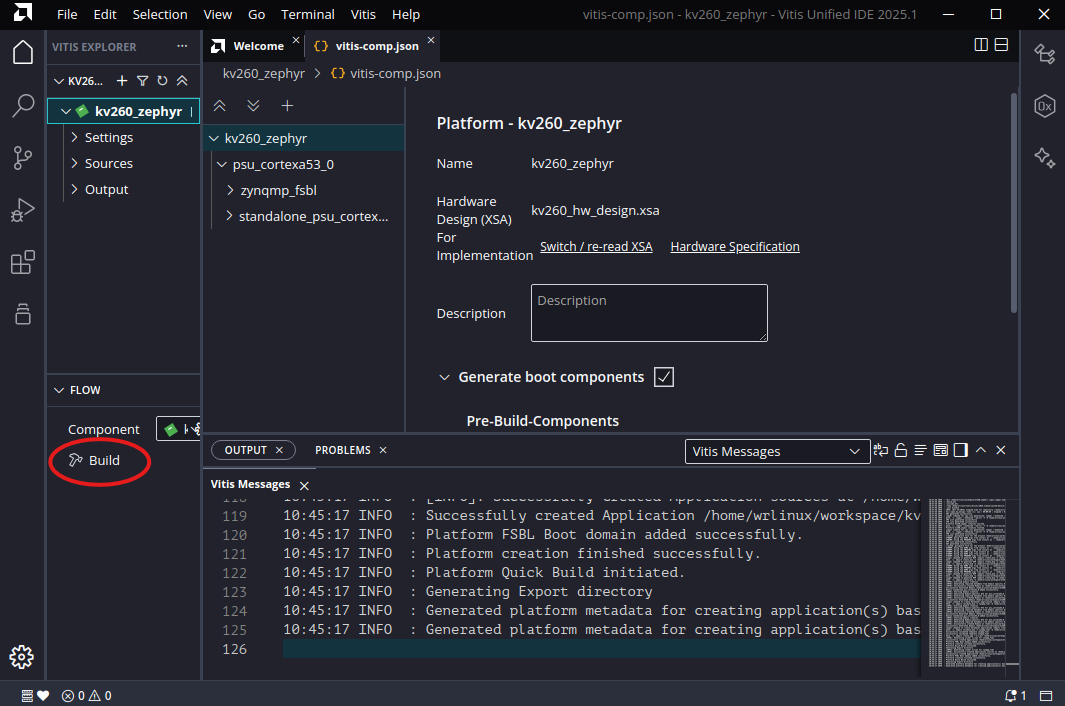Open the Run and Debug view

(22, 211)
